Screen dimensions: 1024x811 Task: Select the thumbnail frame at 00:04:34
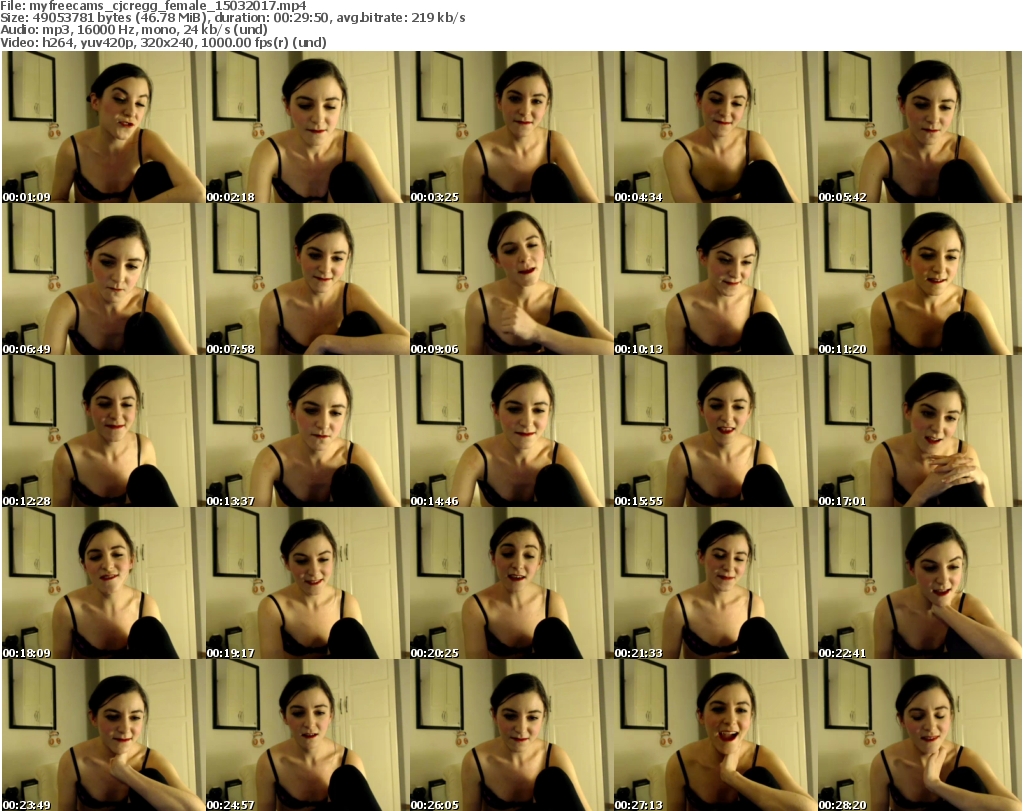pos(715,127)
